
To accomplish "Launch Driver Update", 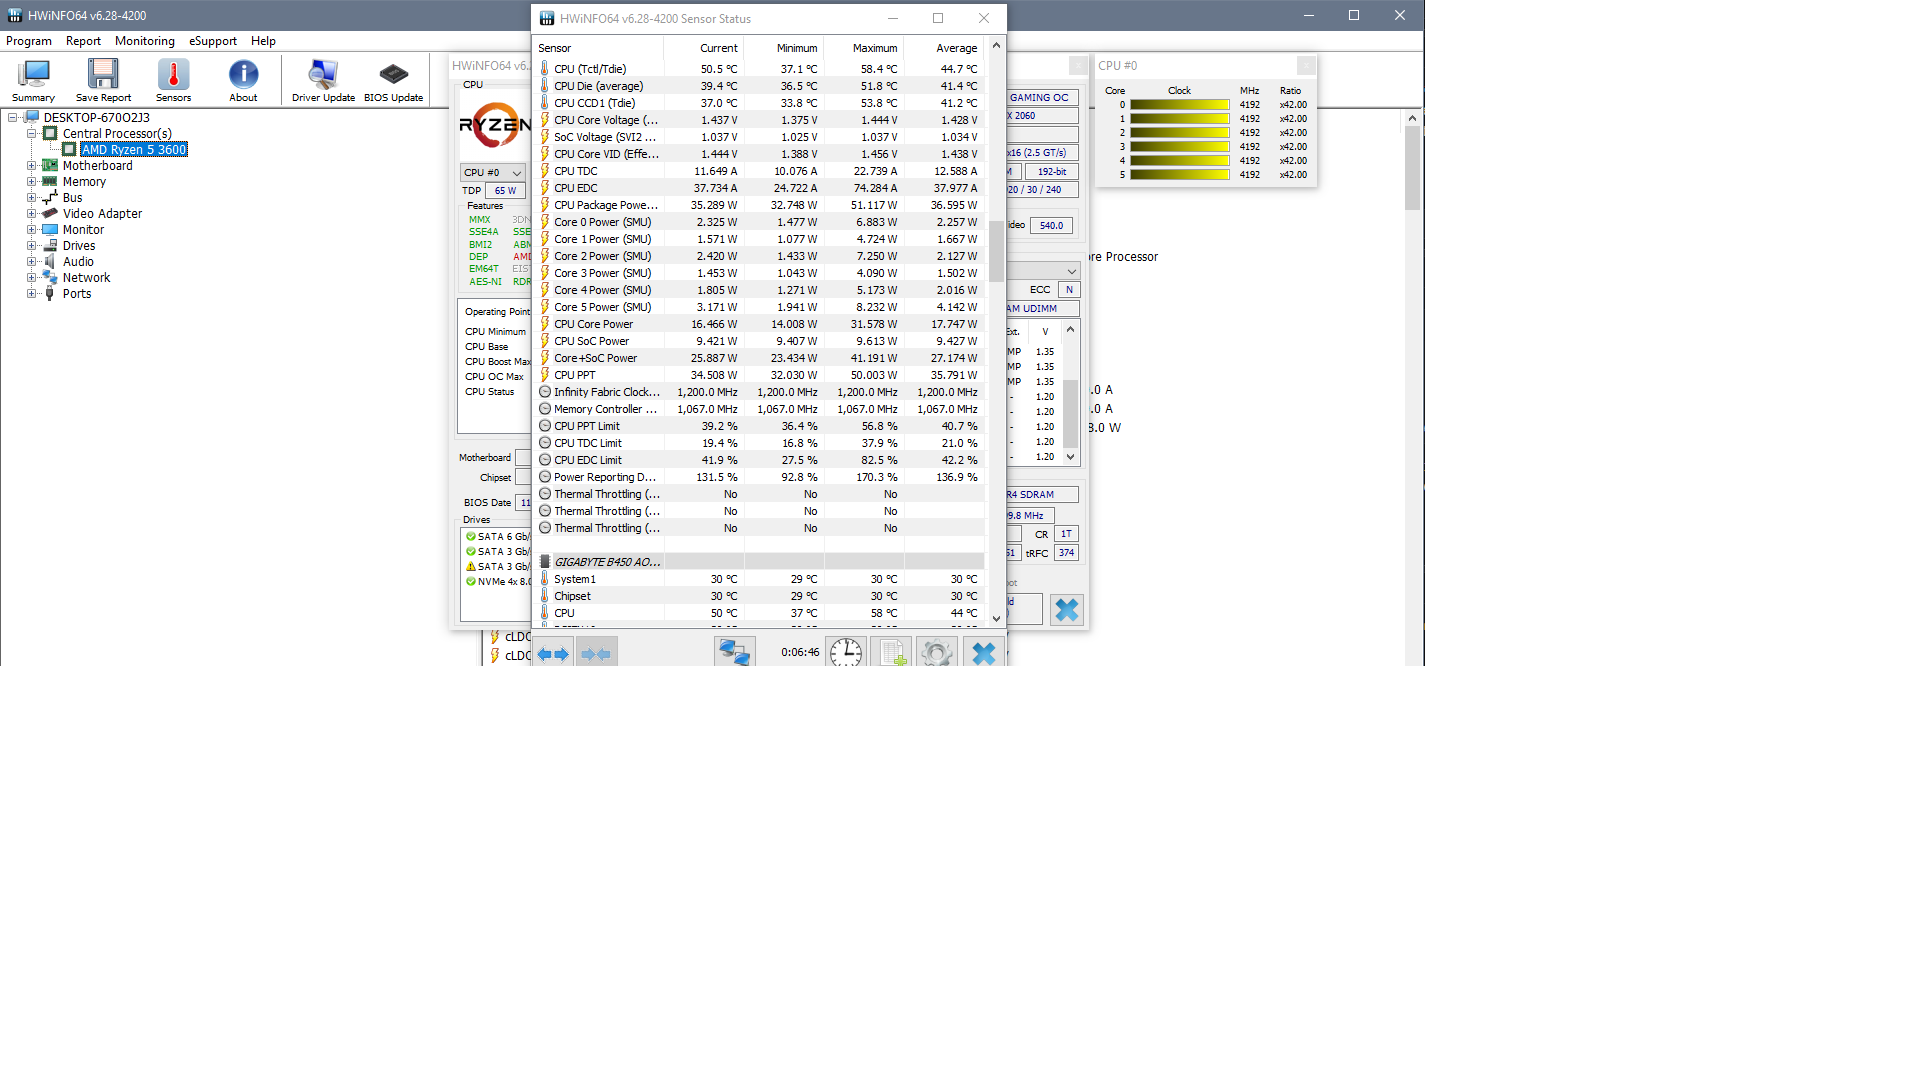I will click(322, 79).
